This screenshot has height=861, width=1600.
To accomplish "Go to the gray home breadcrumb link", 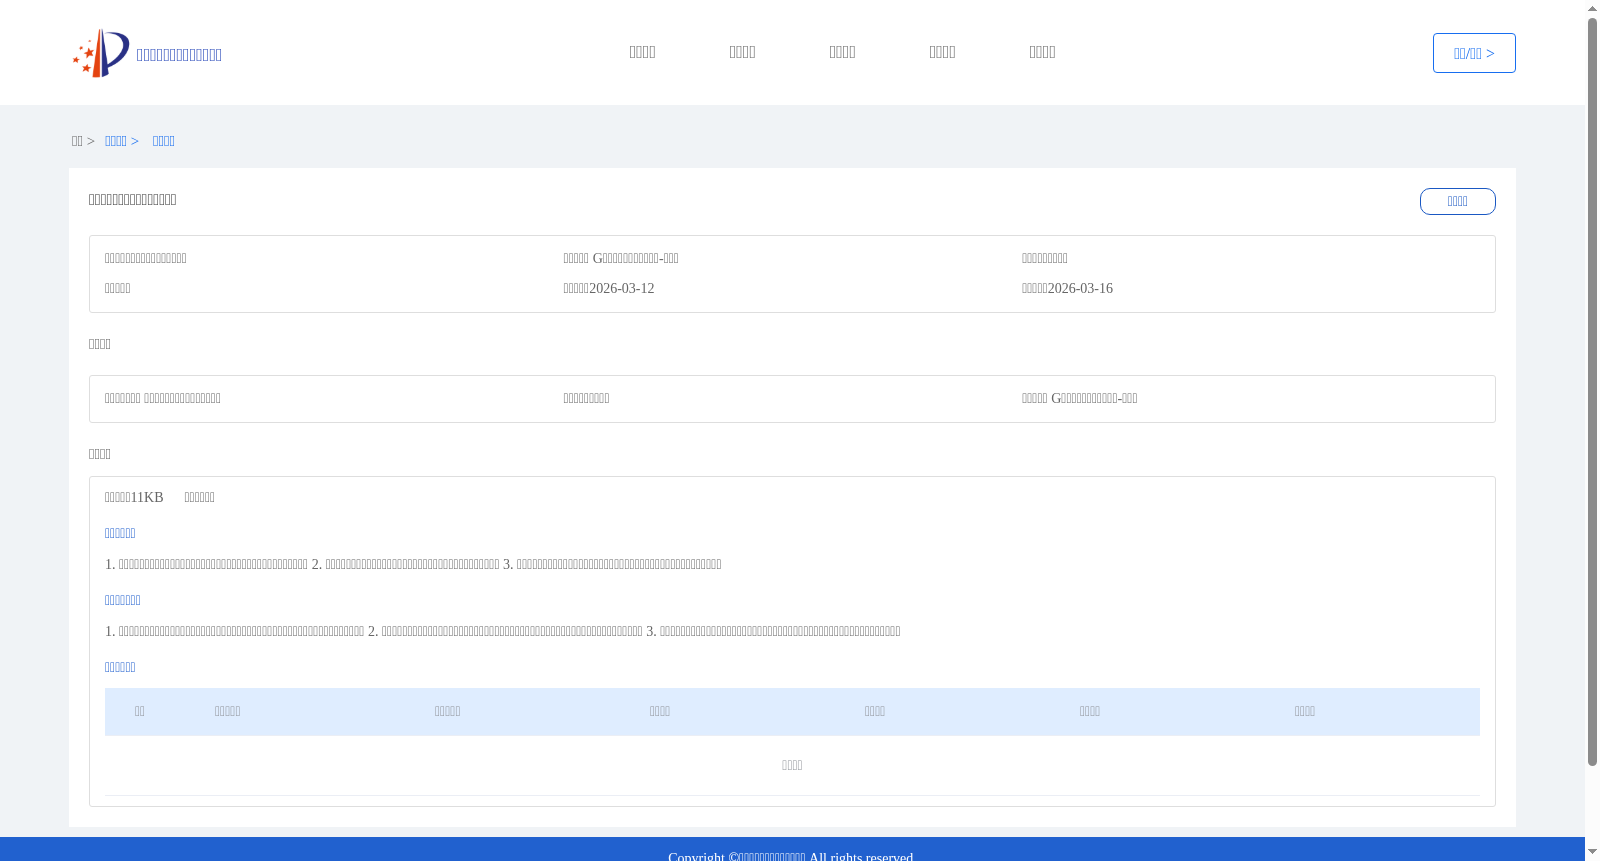I will pyautogui.click(x=83, y=141).
